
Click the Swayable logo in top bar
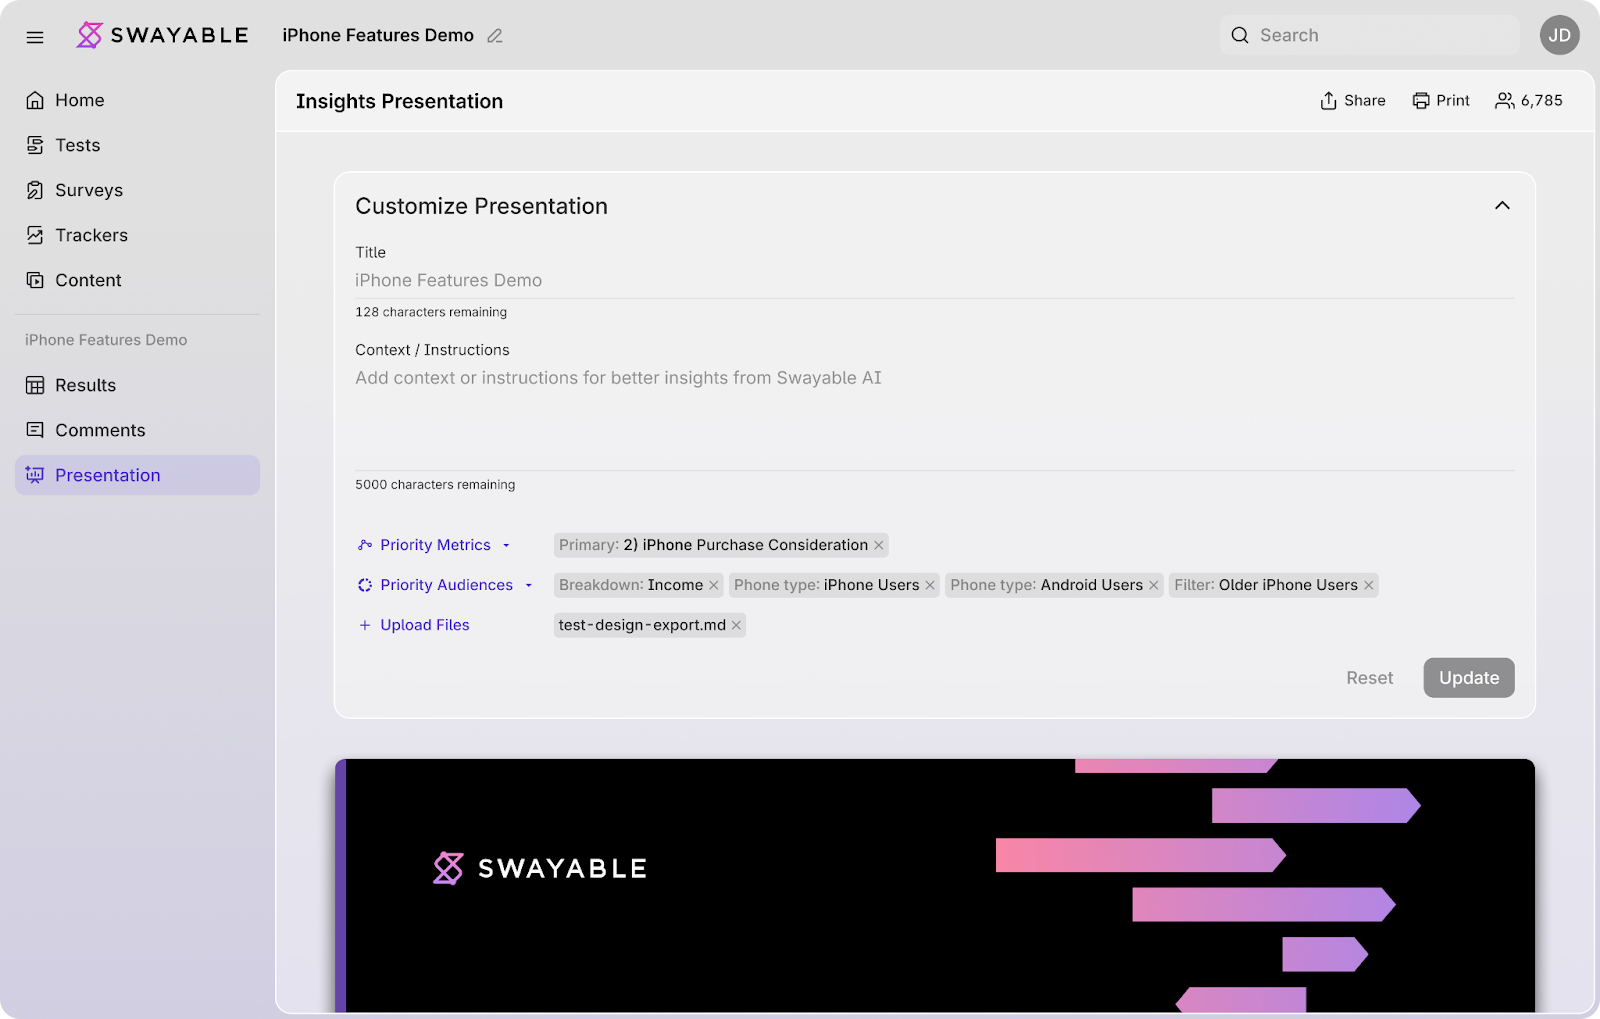pyautogui.click(x=163, y=35)
